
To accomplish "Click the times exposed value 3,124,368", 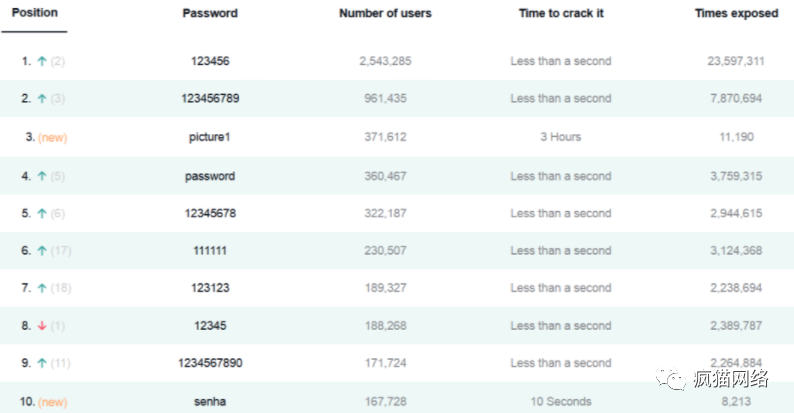I will click(x=736, y=251).
